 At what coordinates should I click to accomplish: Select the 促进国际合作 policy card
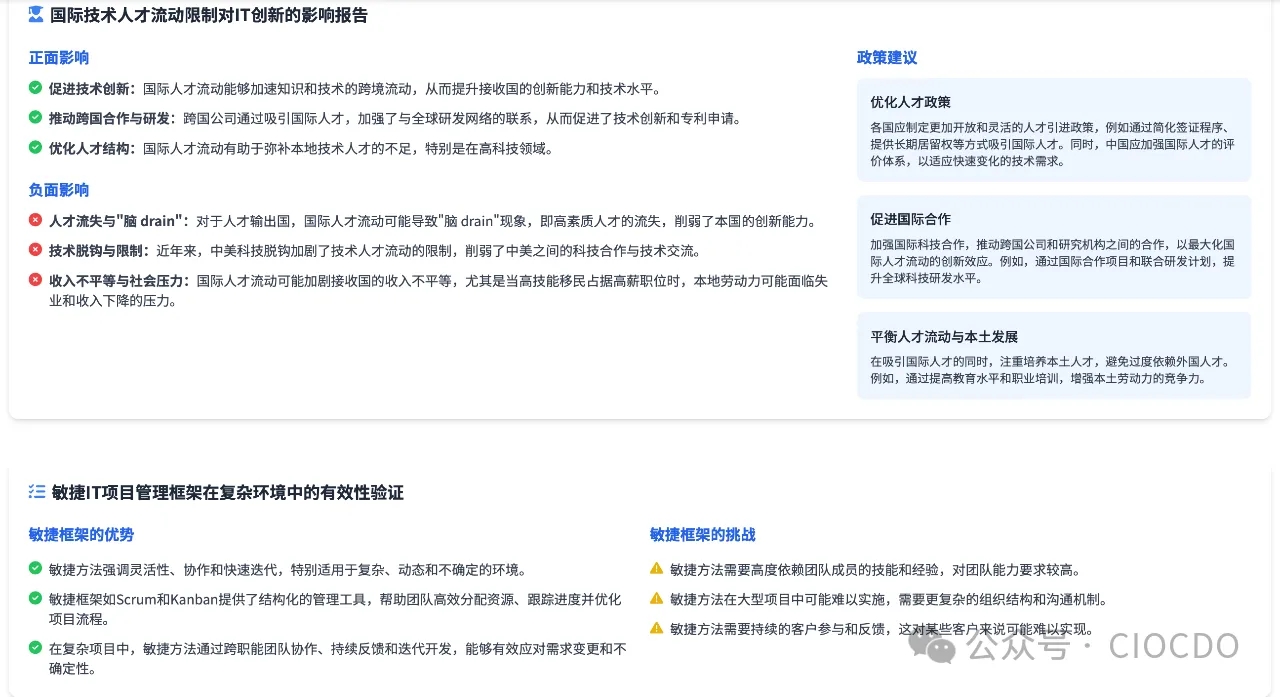point(1053,247)
